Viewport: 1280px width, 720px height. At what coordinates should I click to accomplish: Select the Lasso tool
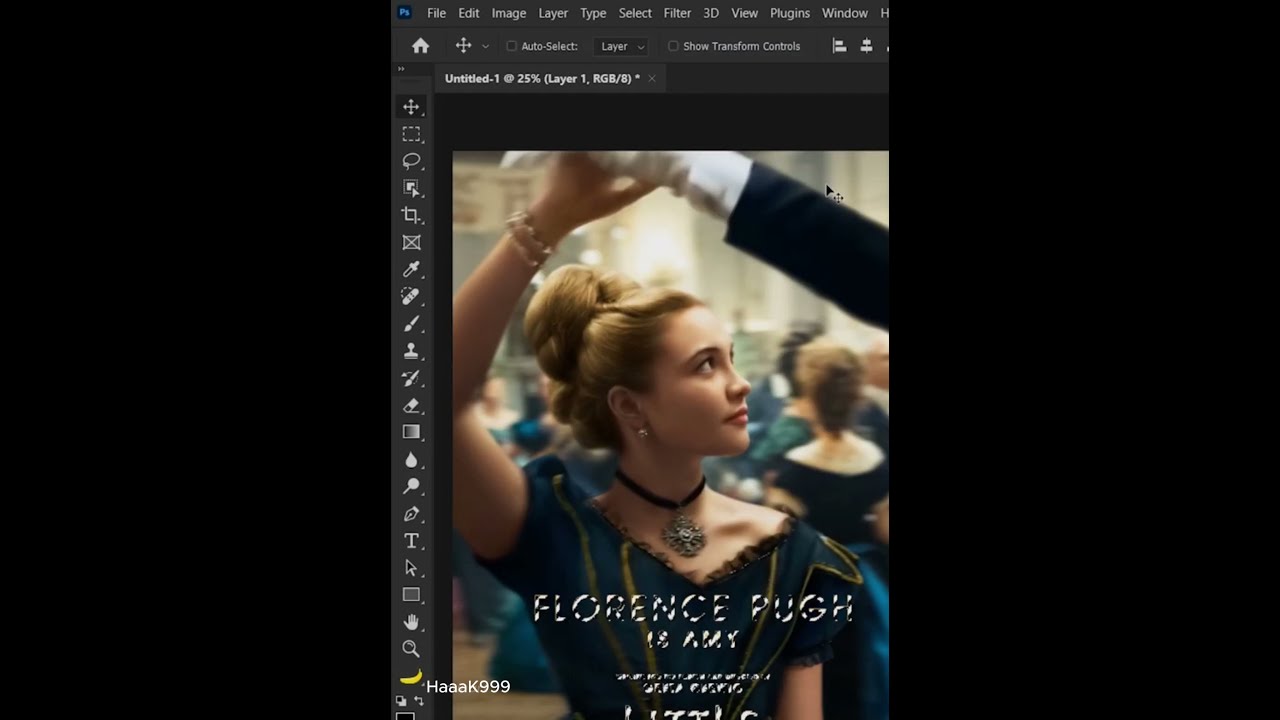click(x=411, y=161)
